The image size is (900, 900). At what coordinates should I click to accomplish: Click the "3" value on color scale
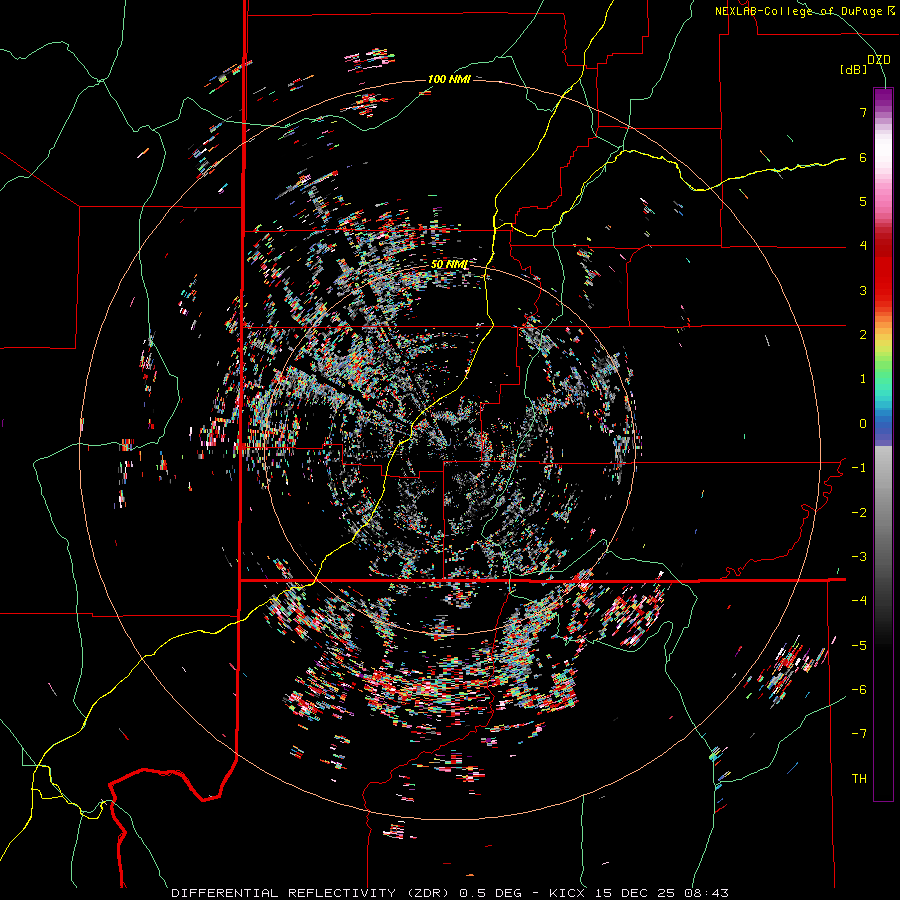863,290
